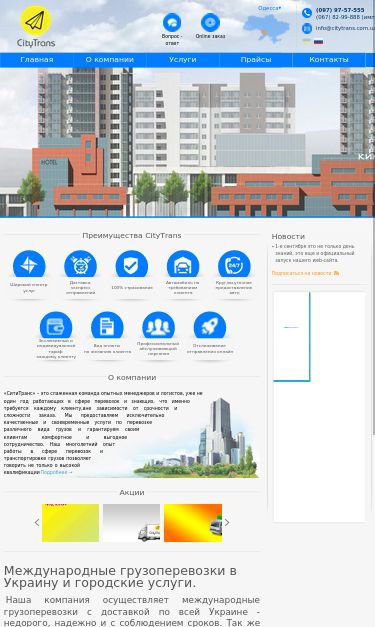
Task: Click the 100% страхование label
Action: coord(132,288)
